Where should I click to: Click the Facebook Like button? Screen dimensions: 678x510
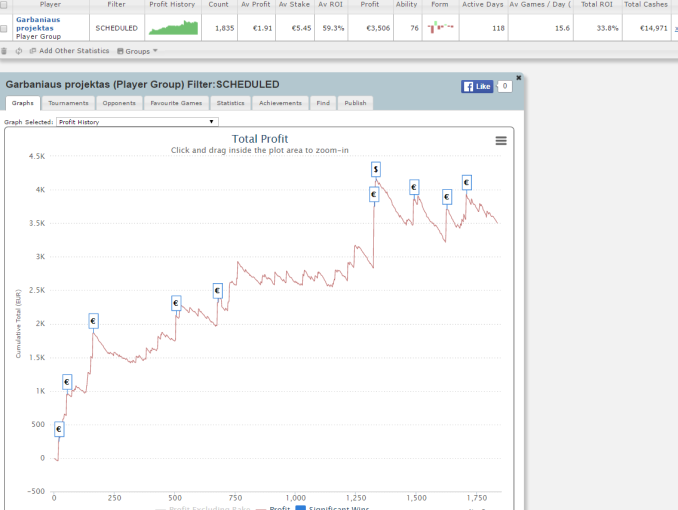(477, 87)
